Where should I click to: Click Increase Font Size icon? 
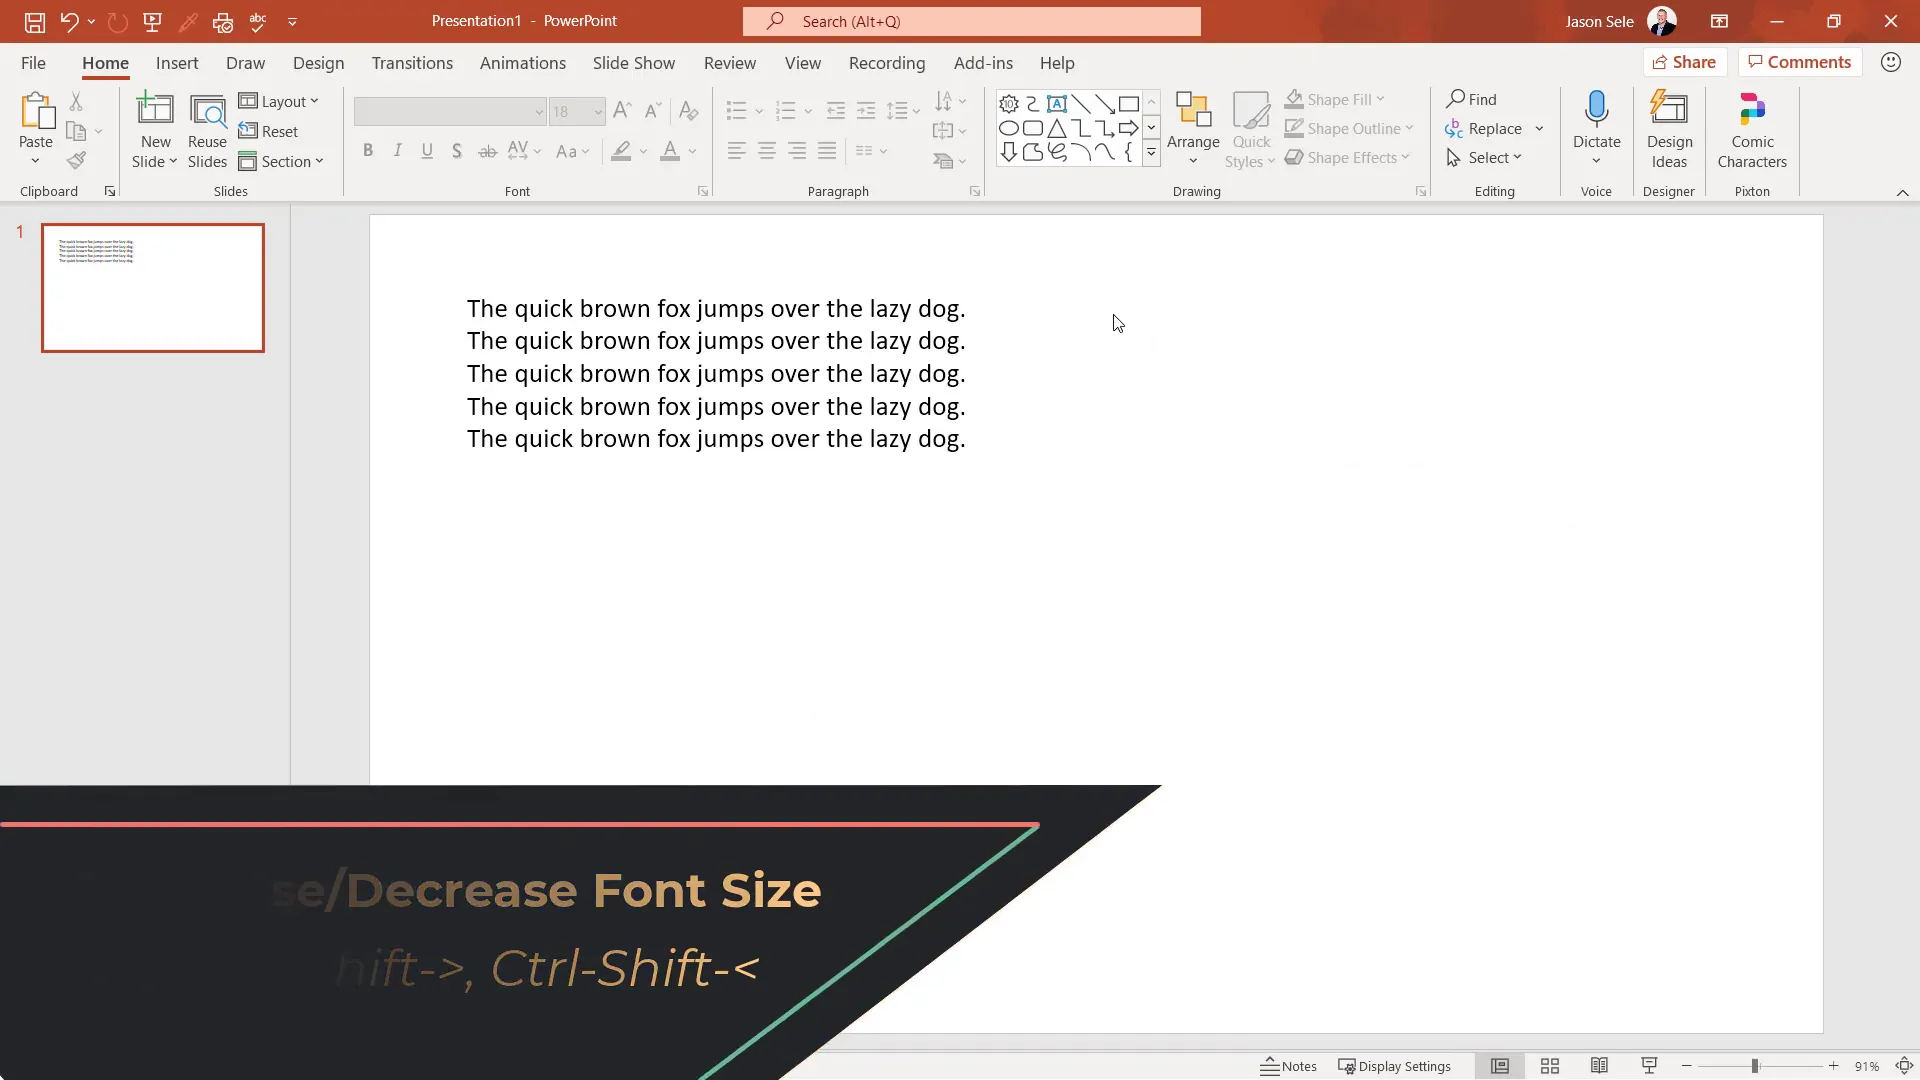(x=622, y=111)
